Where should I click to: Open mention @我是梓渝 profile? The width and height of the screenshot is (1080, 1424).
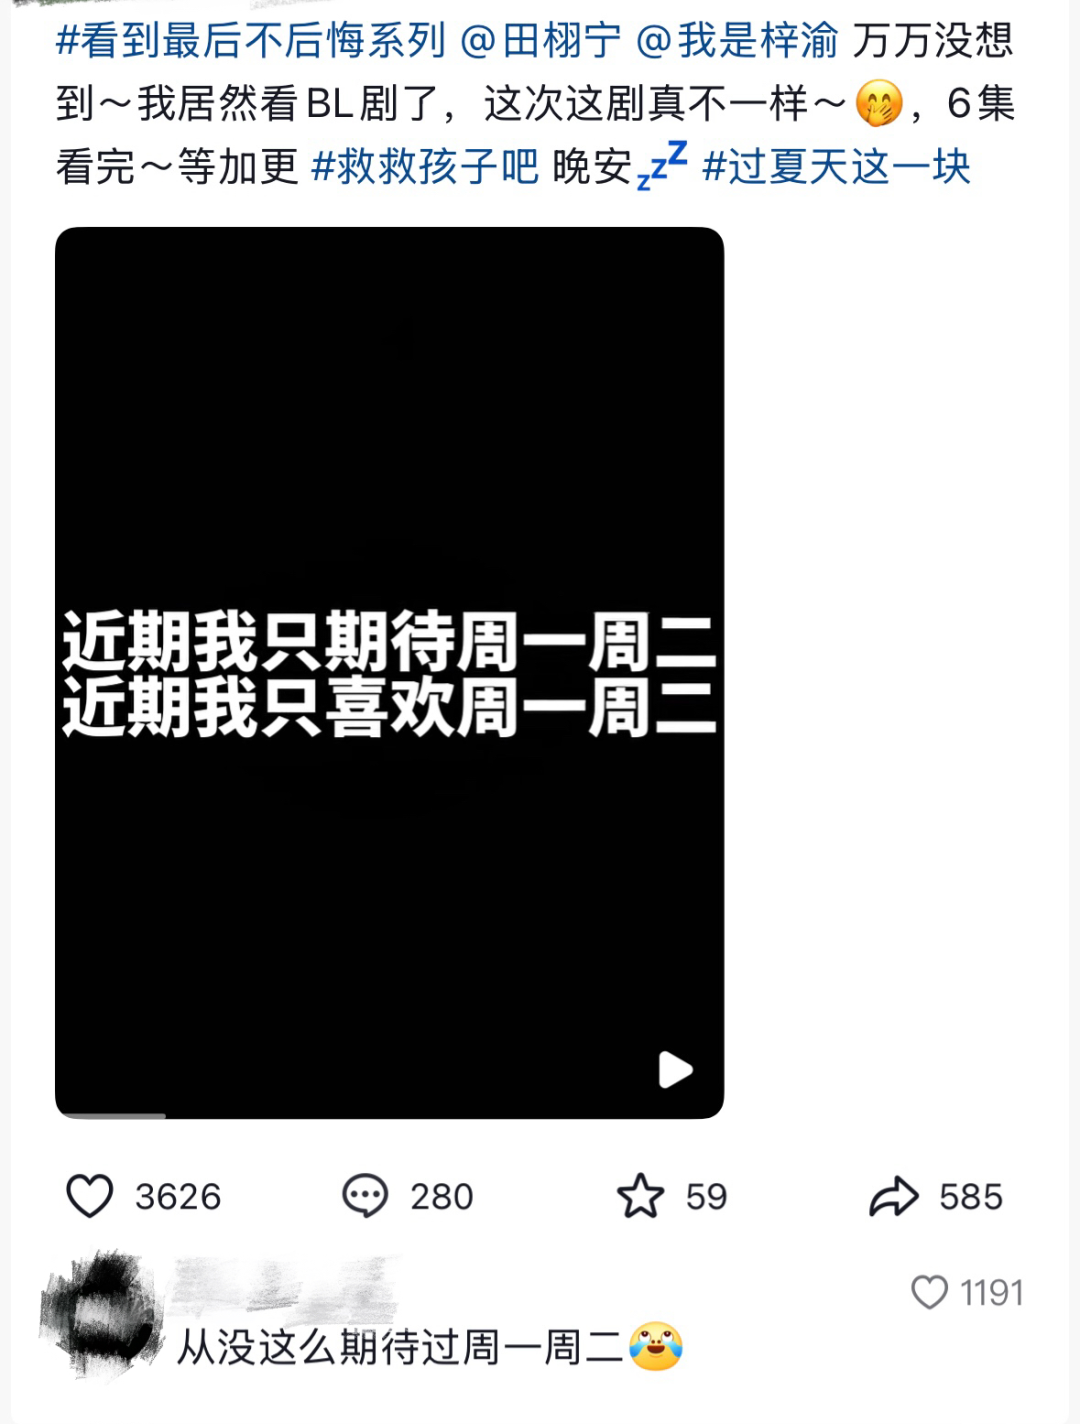tap(737, 41)
